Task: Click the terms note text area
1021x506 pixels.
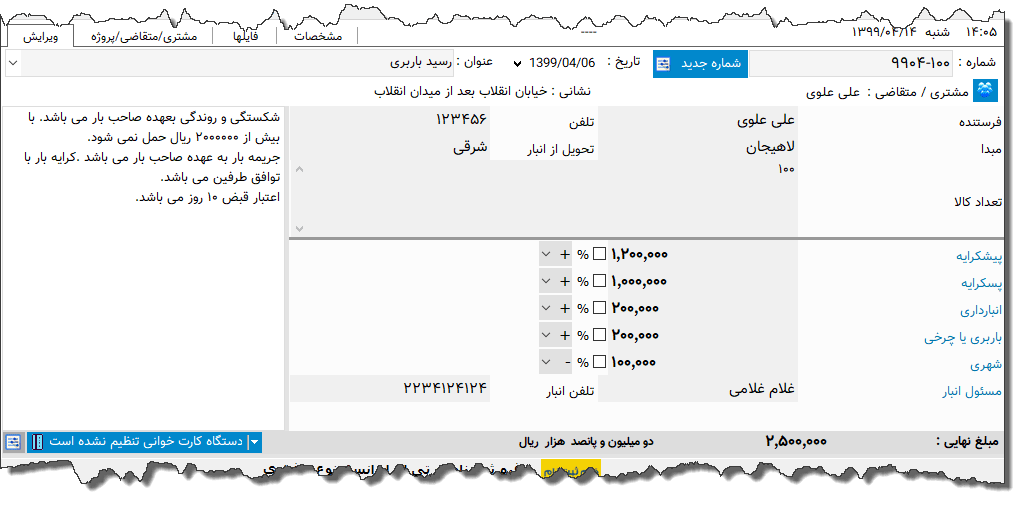Action: 143,268
